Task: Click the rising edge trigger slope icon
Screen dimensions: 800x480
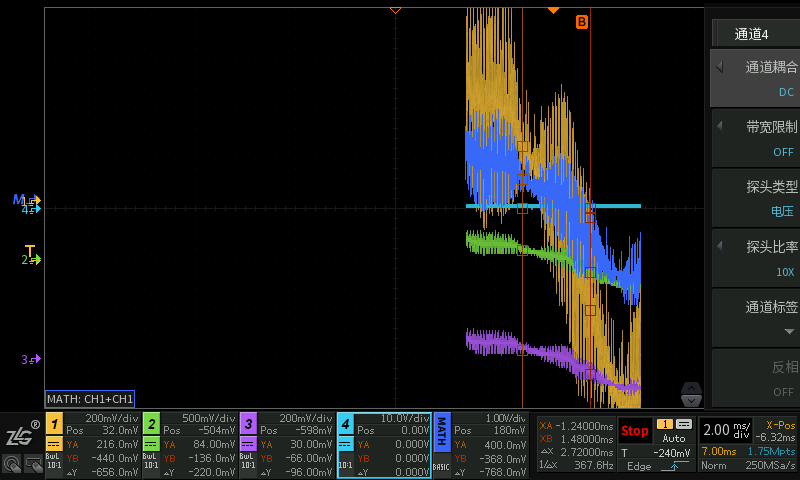Action: tap(674, 466)
